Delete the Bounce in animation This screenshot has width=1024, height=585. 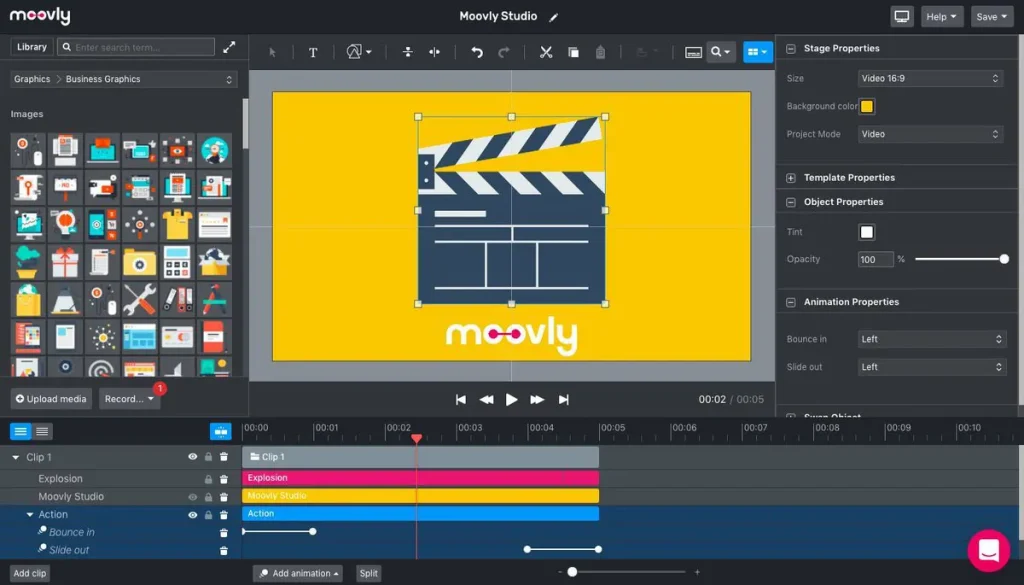click(x=224, y=533)
